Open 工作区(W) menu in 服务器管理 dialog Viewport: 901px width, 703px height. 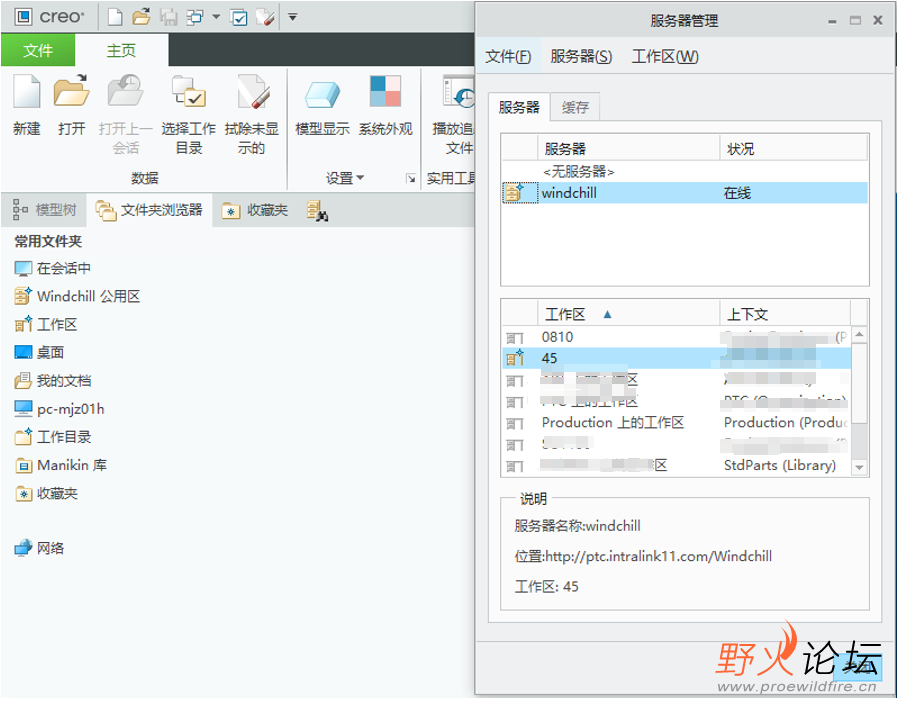pyautogui.click(x=665, y=56)
